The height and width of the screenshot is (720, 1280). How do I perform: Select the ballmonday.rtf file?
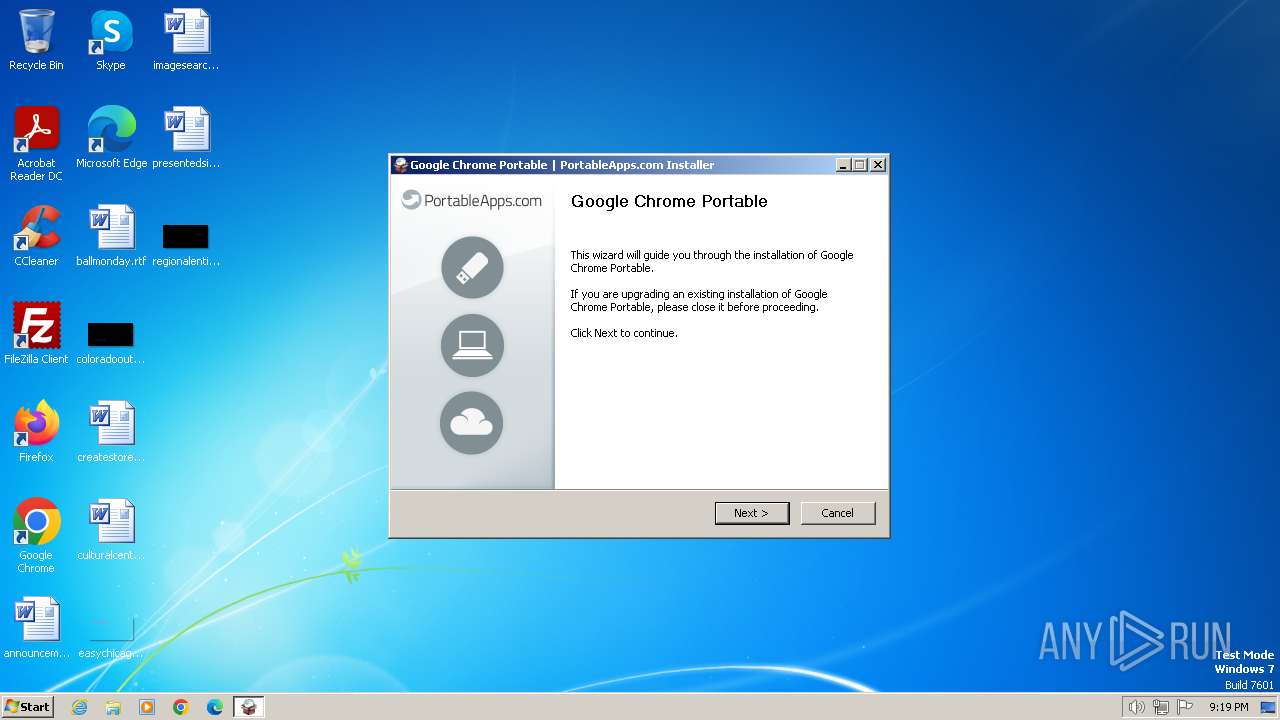point(111,236)
